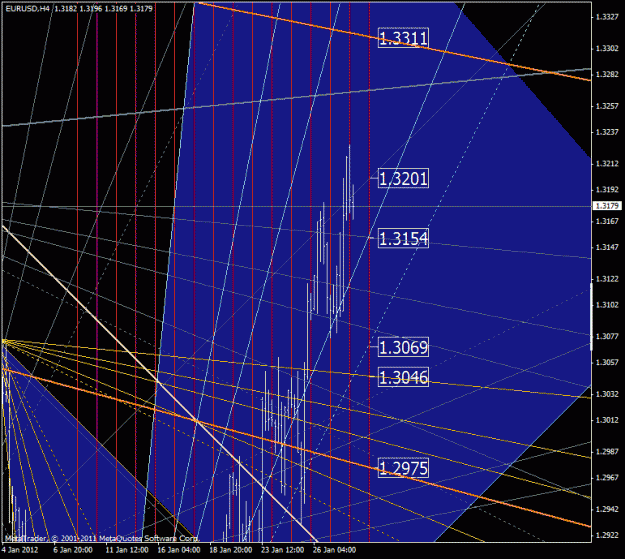Click the 1.2987 price scale value
625x559 pixels.
(607, 451)
